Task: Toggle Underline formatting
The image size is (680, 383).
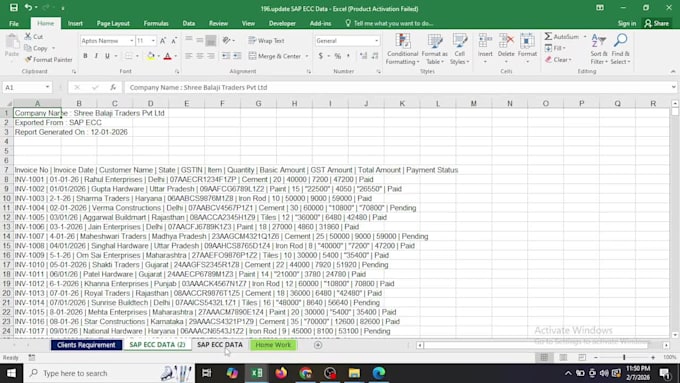Action: click(107, 56)
